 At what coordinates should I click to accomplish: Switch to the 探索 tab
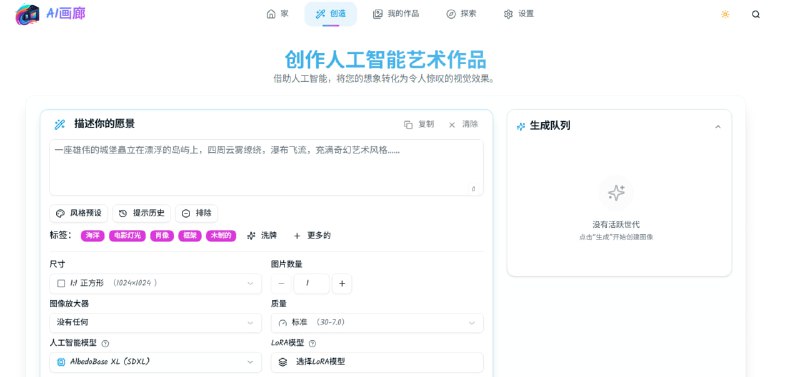click(x=461, y=14)
